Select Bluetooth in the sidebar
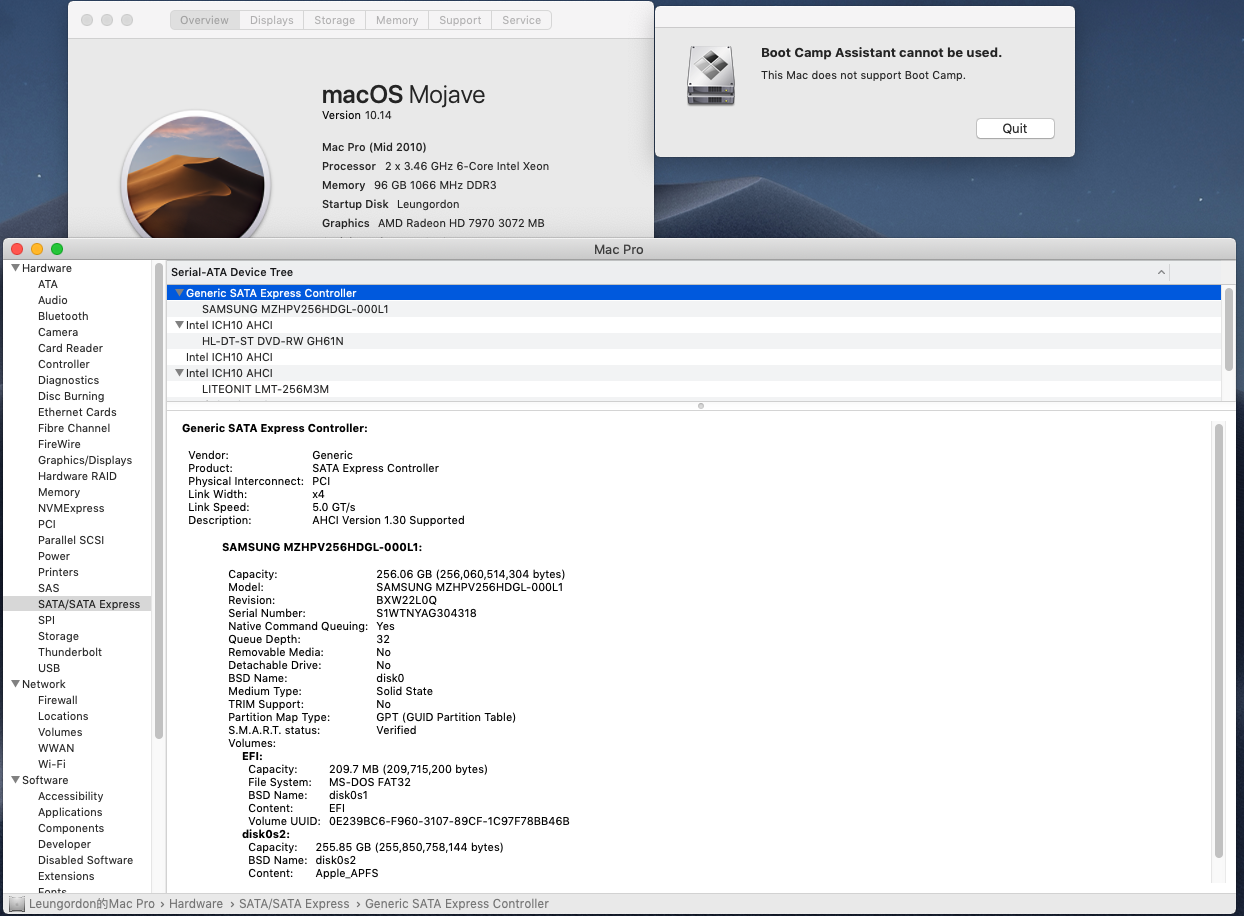The image size is (1244, 916). (x=63, y=316)
